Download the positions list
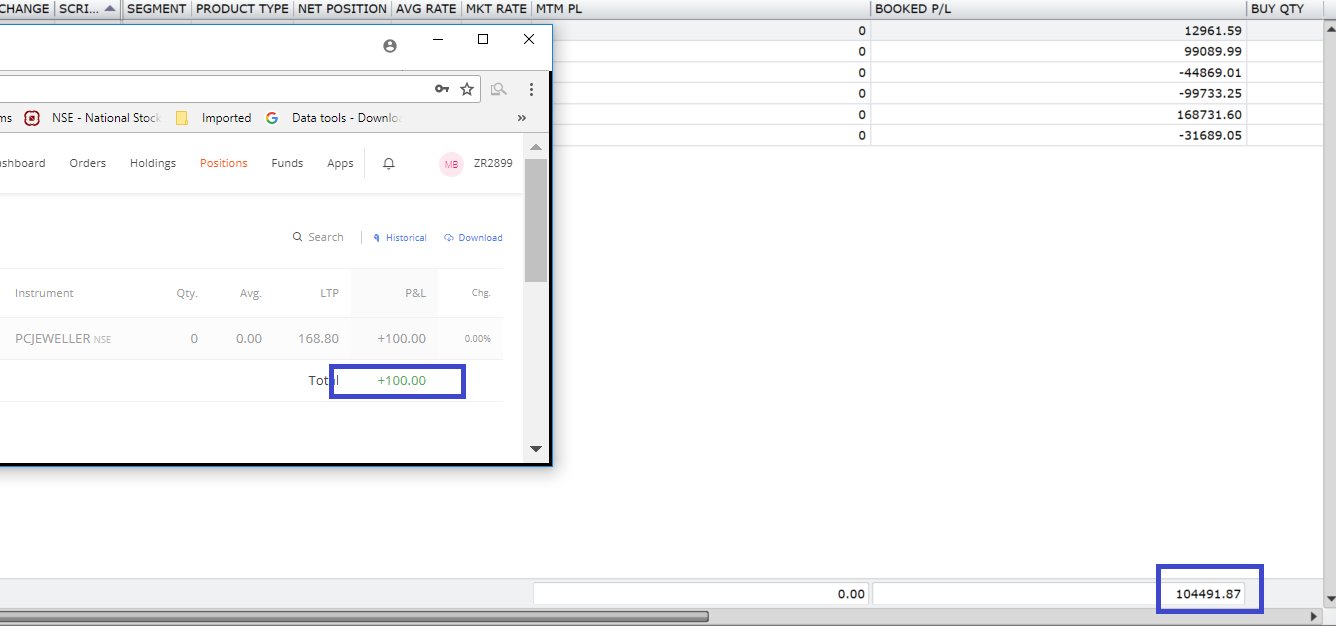The height and width of the screenshot is (626, 1336). [473, 238]
